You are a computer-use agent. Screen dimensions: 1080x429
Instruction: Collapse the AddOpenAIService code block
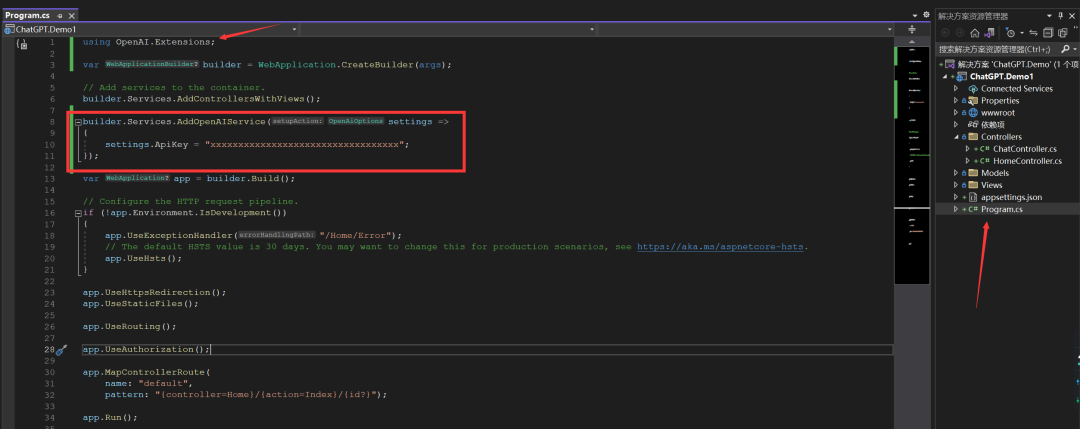pos(79,122)
